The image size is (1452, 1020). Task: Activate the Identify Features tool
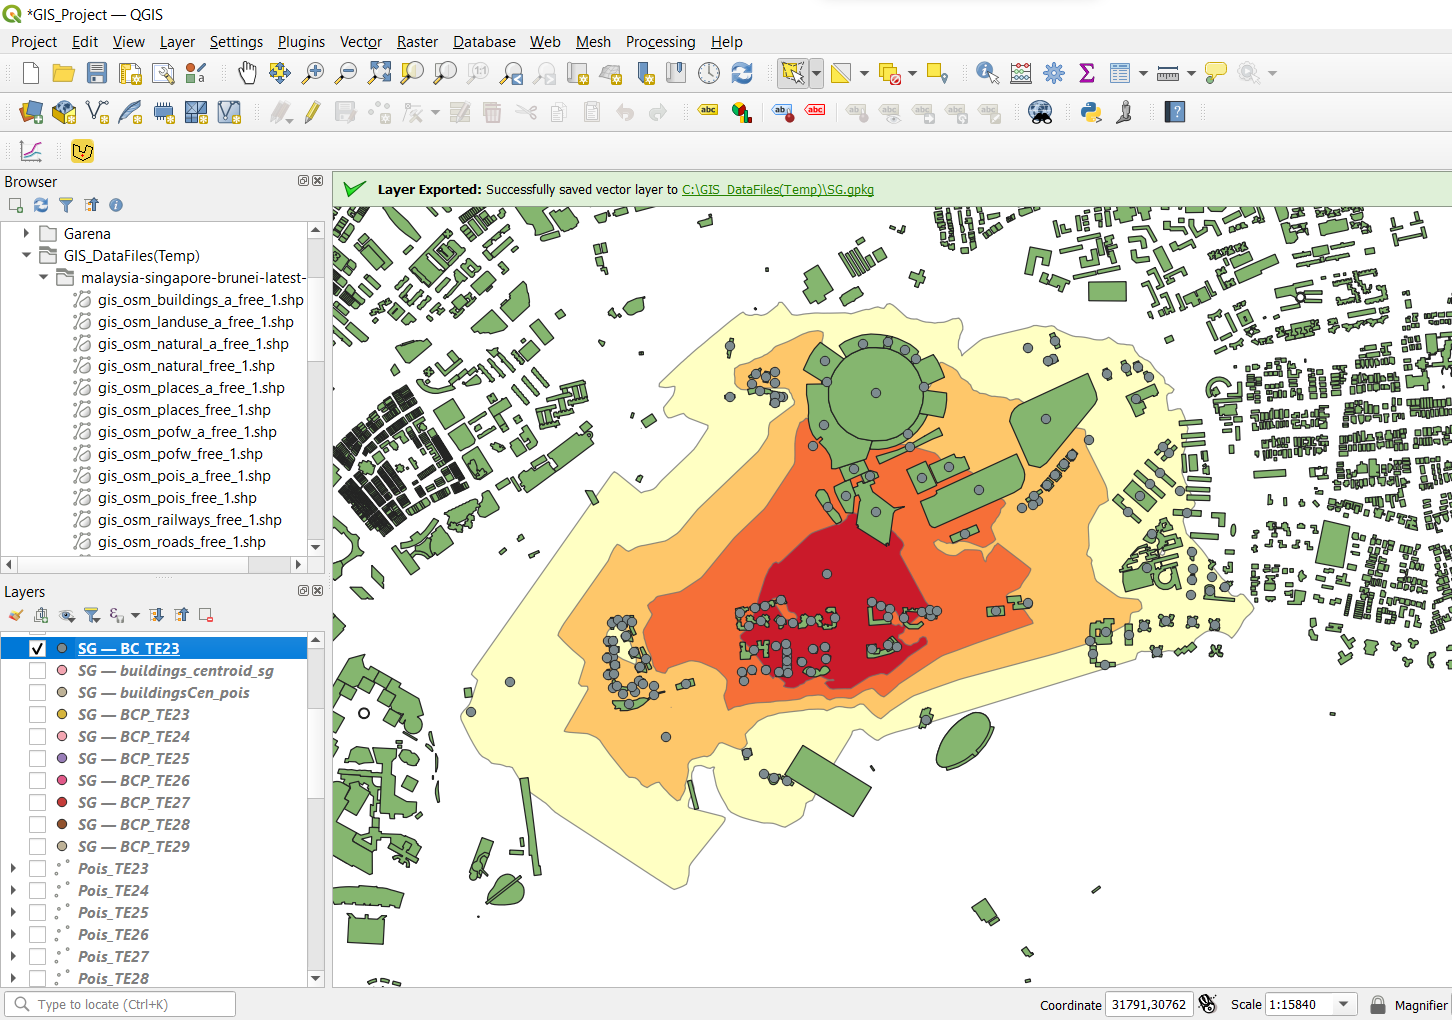point(987,73)
